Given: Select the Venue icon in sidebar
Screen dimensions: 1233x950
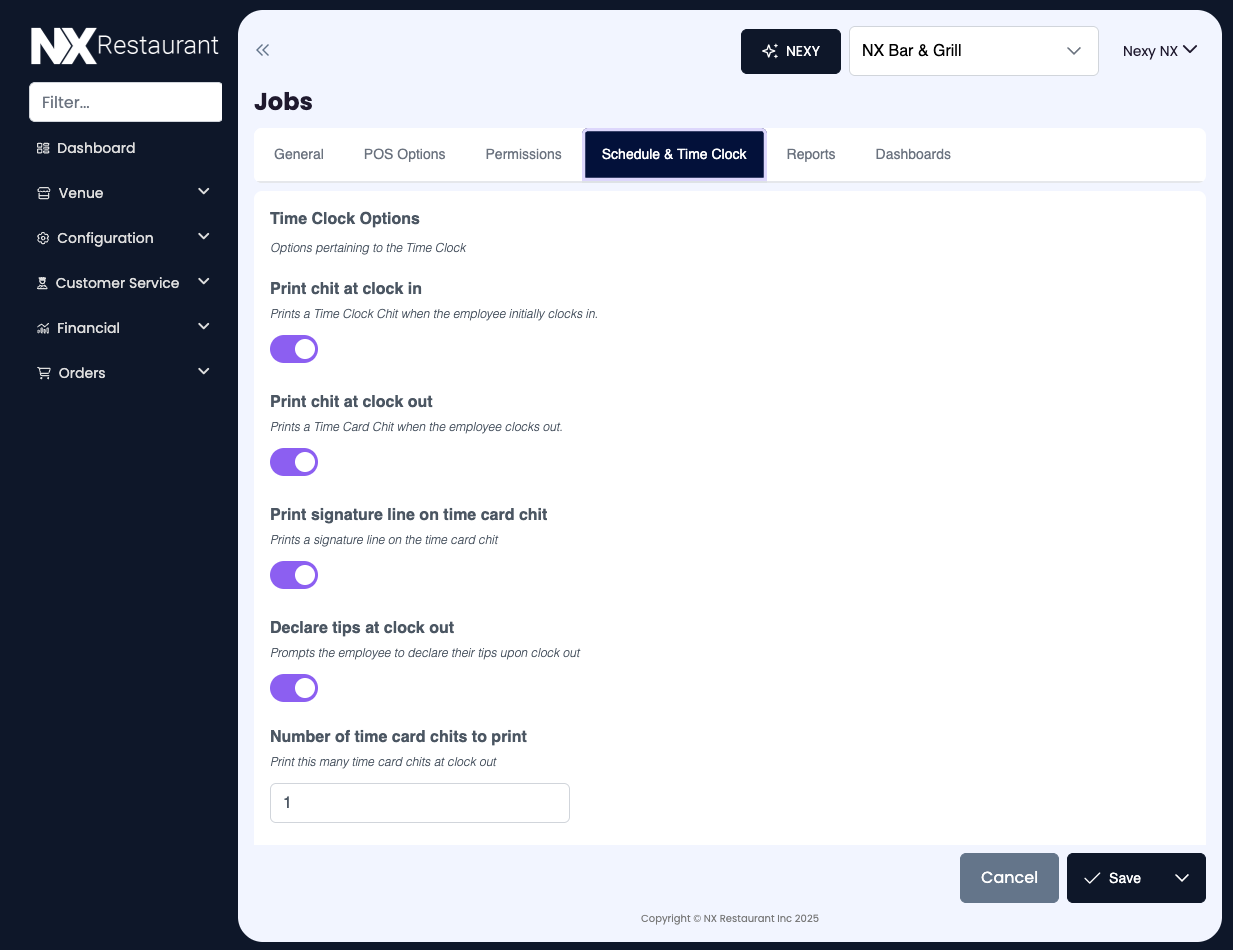Looking at the screenshot, I should [x=42, y=192].
